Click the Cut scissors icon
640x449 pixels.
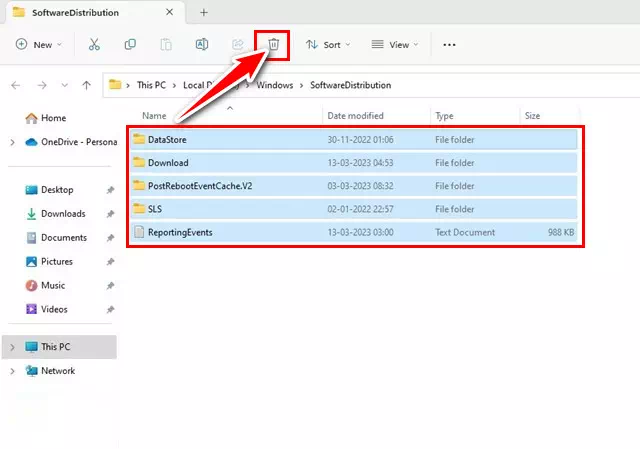click(94, 44)
